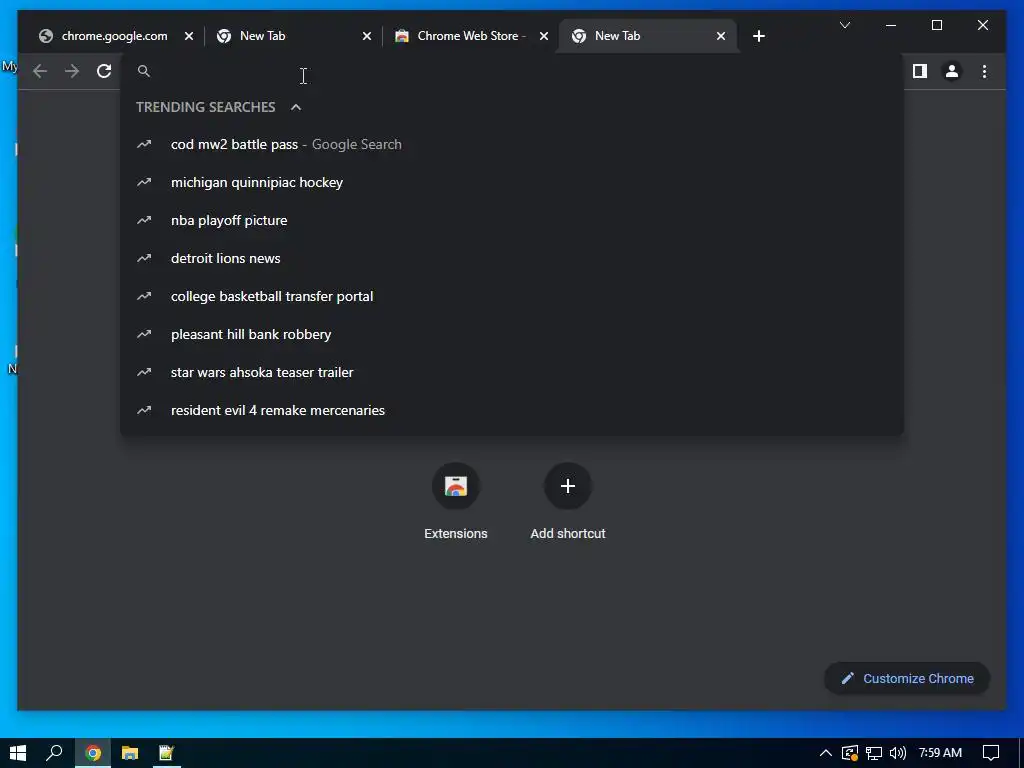1024x768 pixels.
Task: Go back using the back arrow
Action: pyautogui.click(x=40, y=71)
